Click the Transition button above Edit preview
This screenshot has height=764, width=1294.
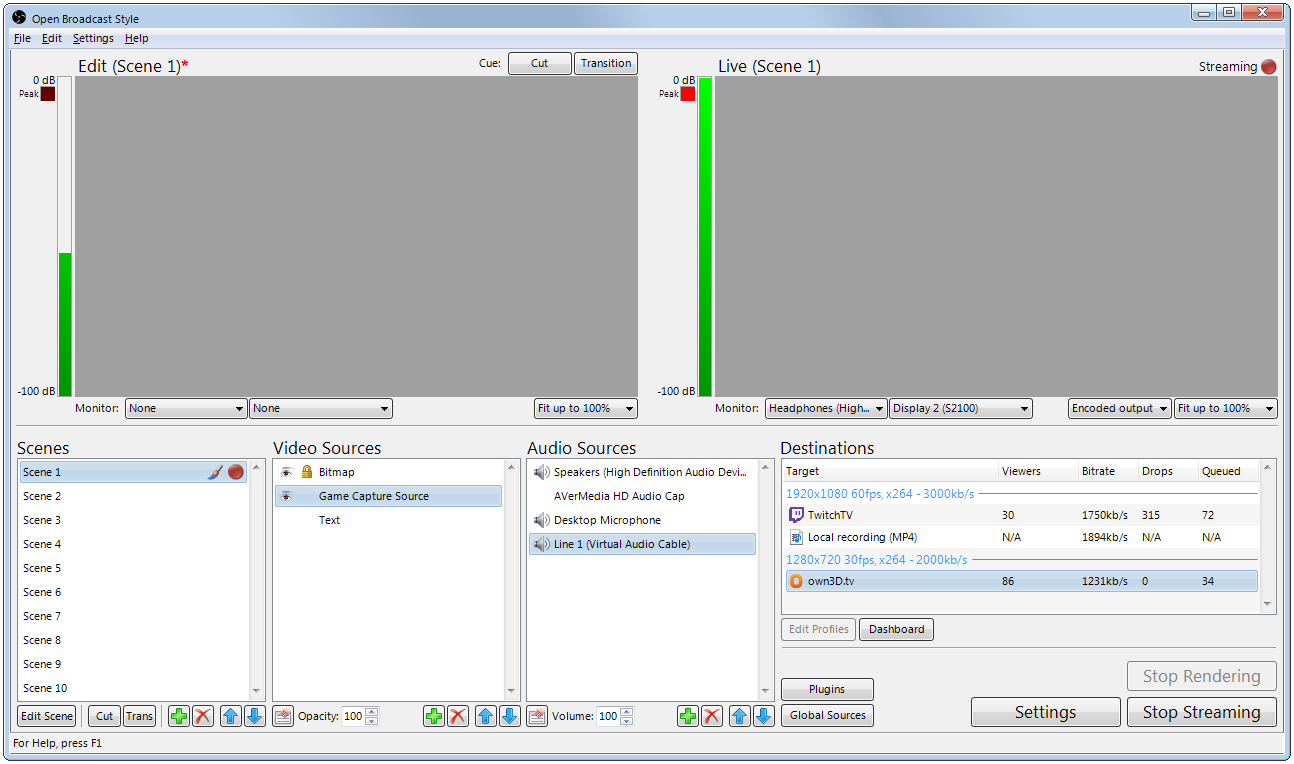click(606, 63)
